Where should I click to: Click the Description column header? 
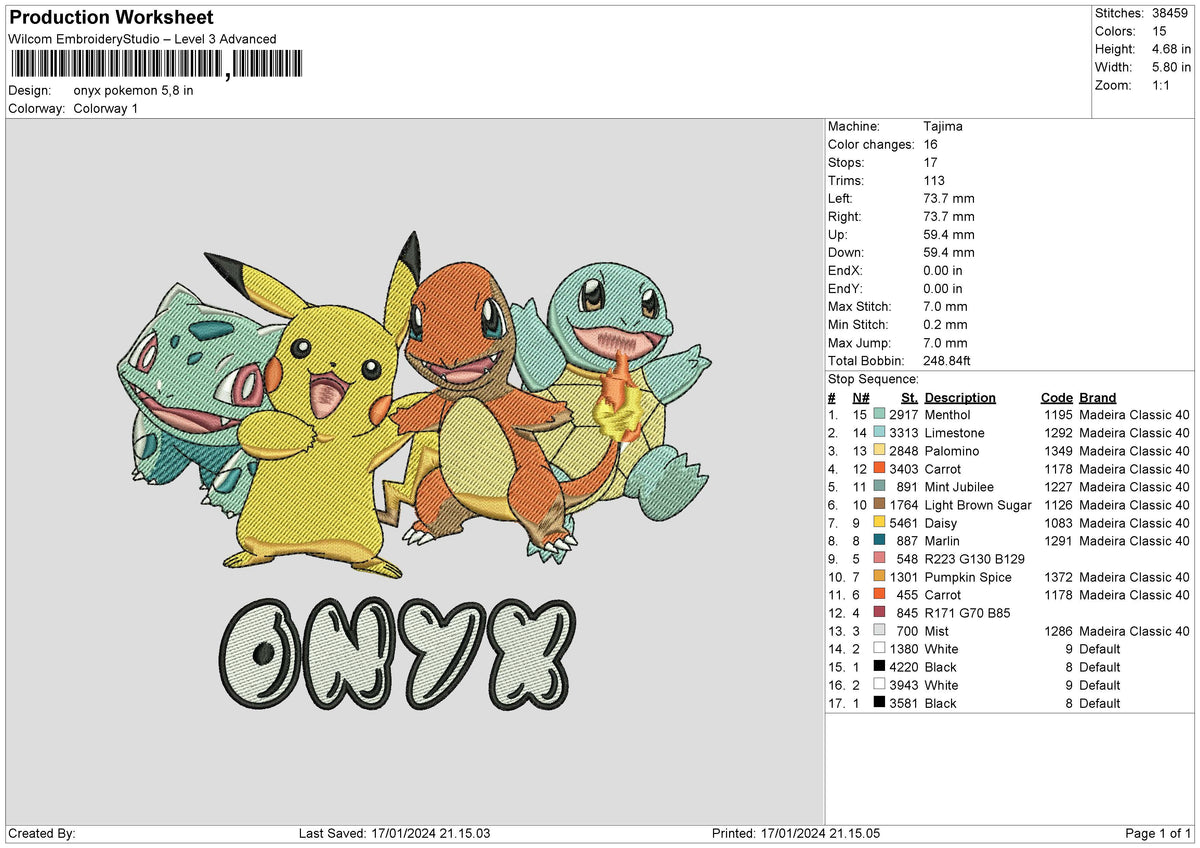click(x=960, y=397)
